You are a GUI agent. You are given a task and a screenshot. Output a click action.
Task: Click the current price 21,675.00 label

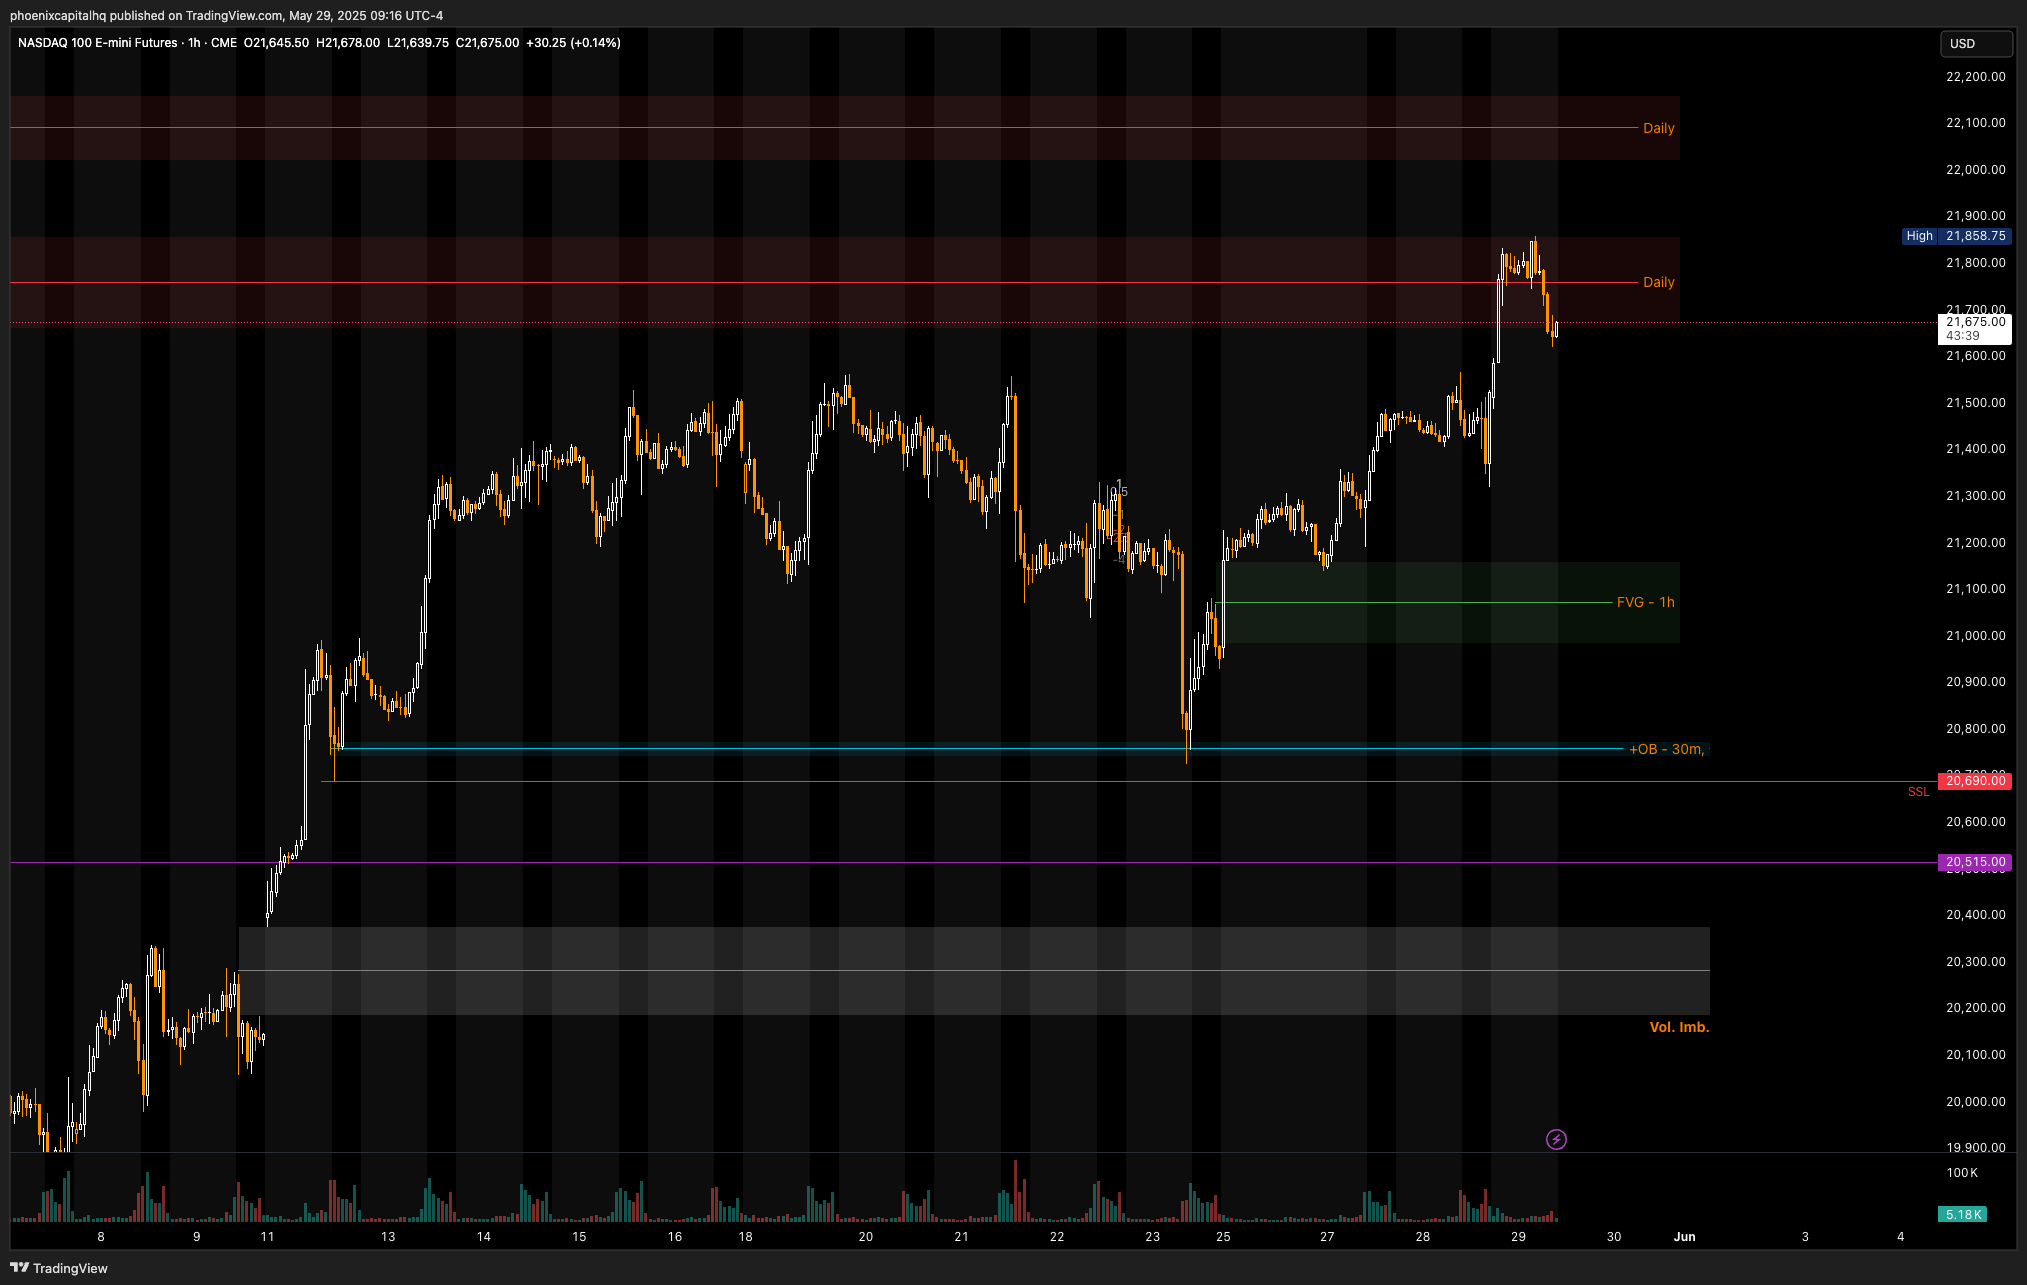point(1974,322)
